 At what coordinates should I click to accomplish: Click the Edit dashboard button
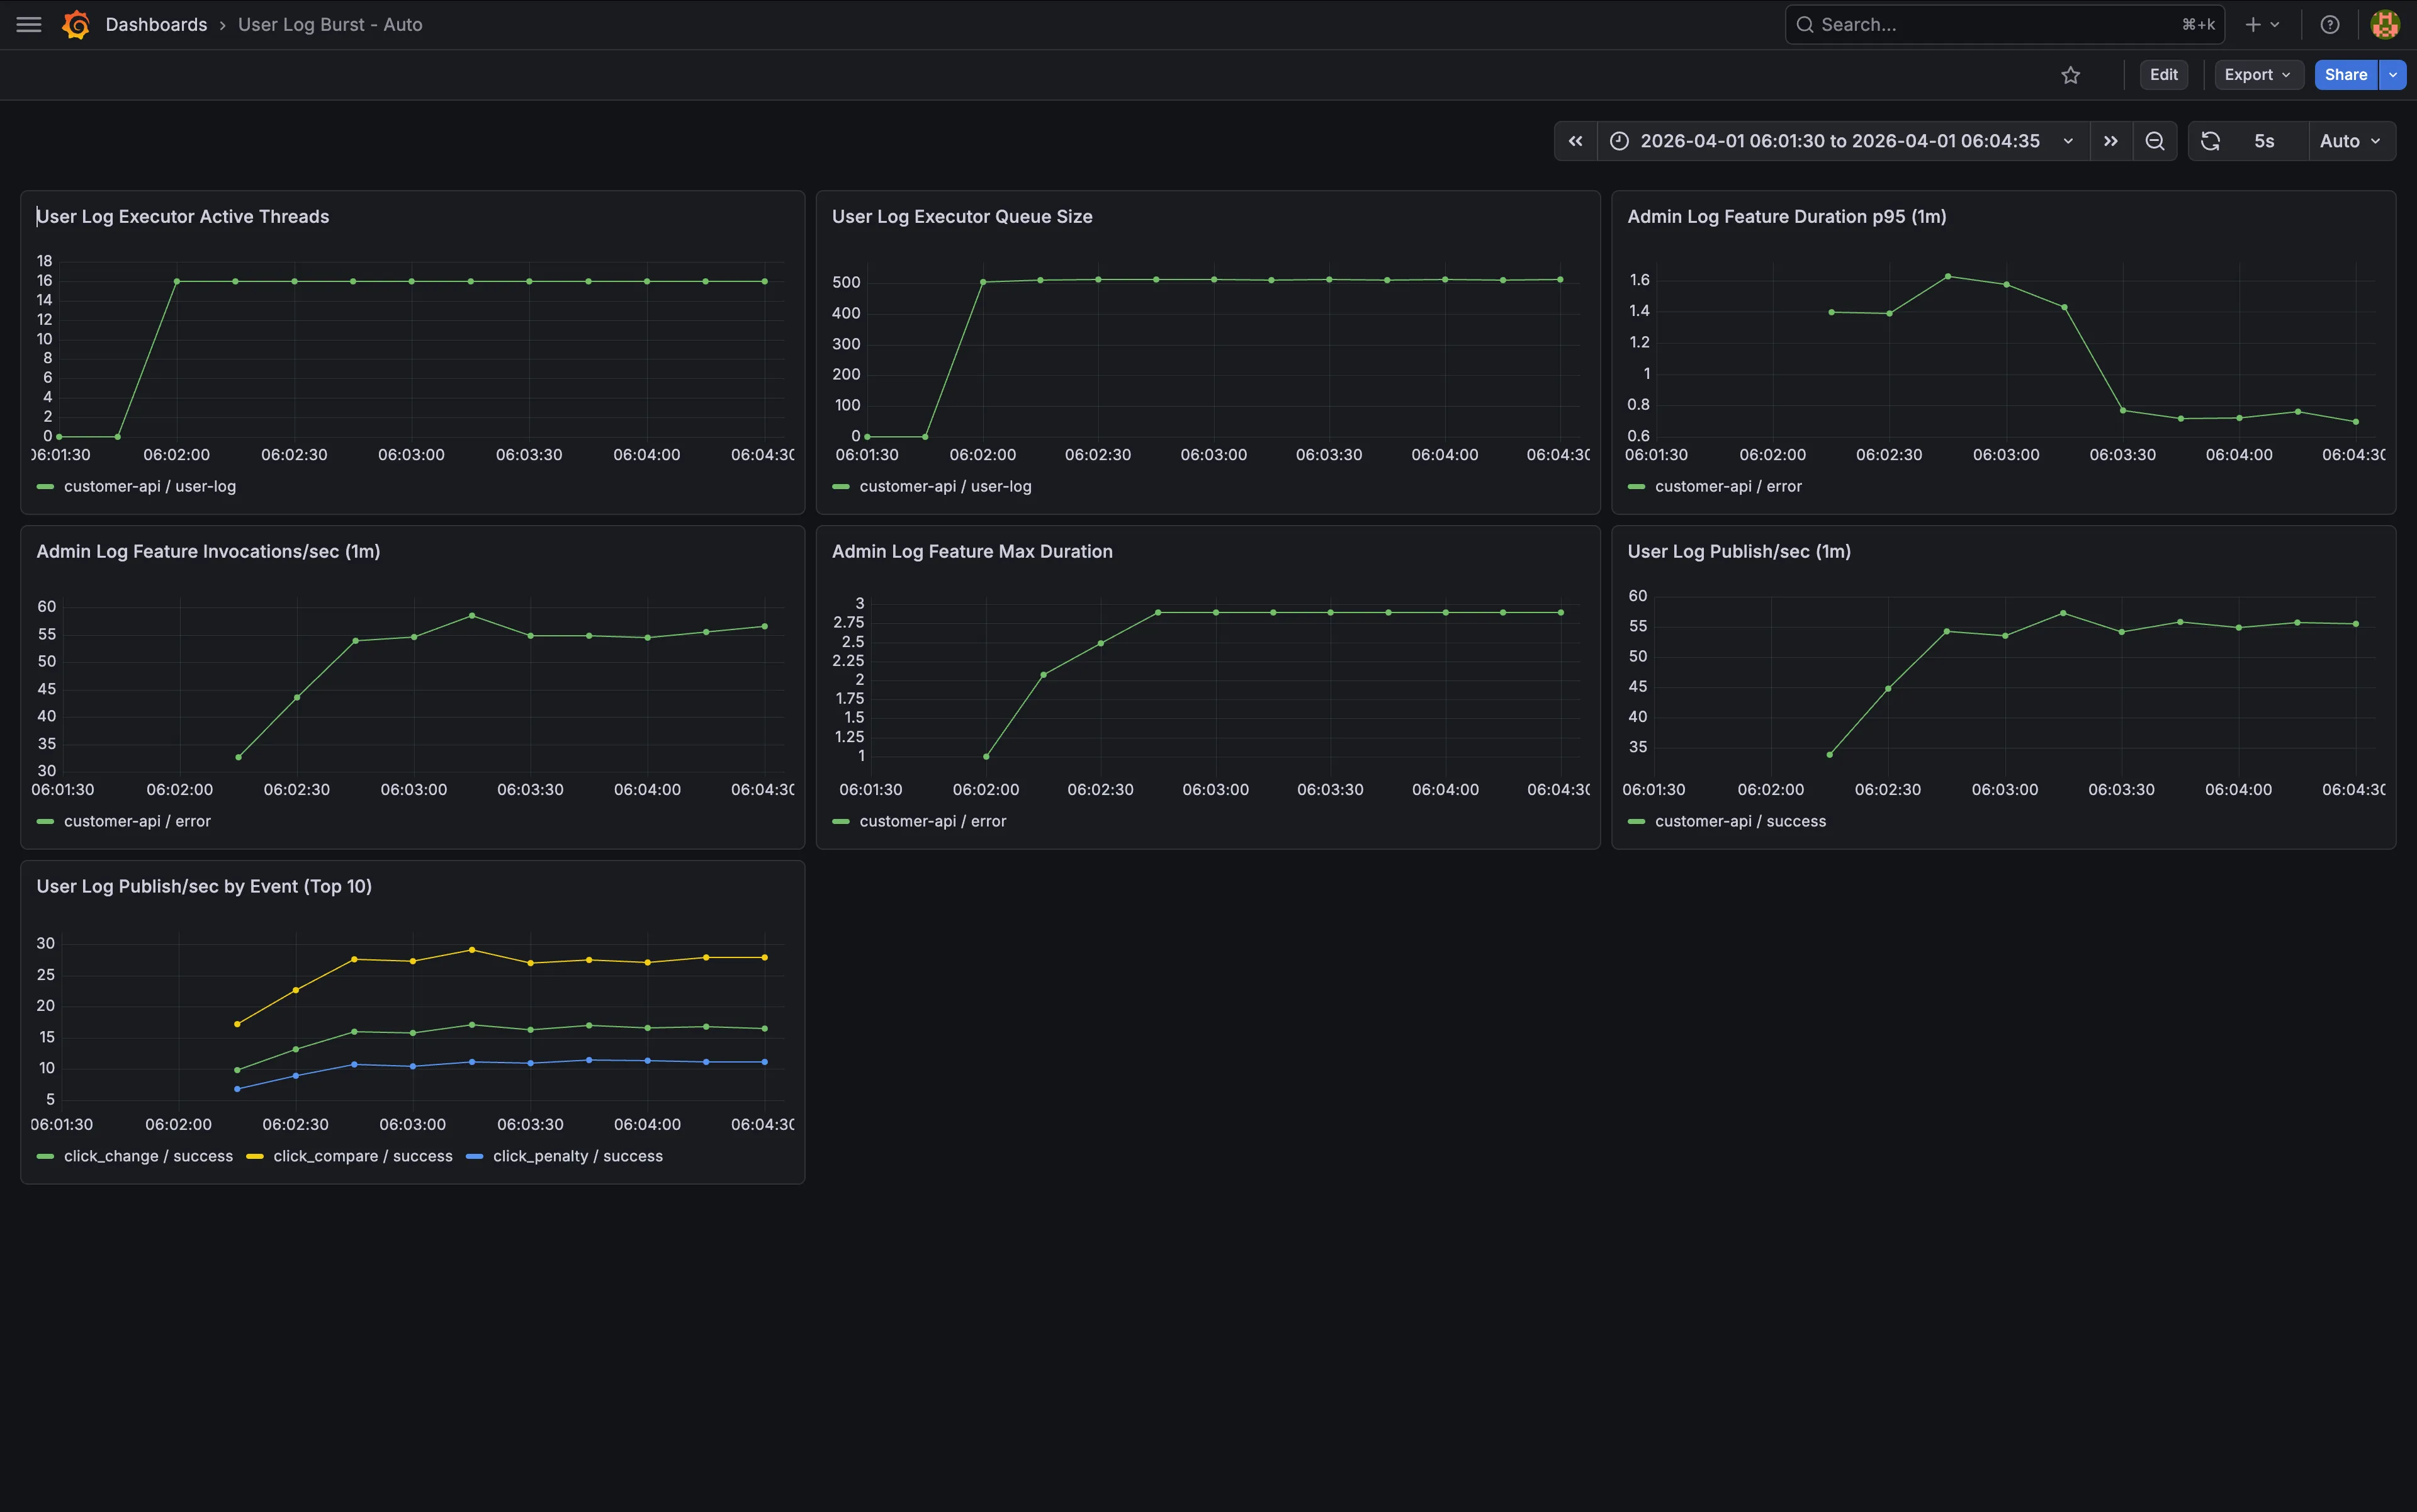click(2163, 75)
